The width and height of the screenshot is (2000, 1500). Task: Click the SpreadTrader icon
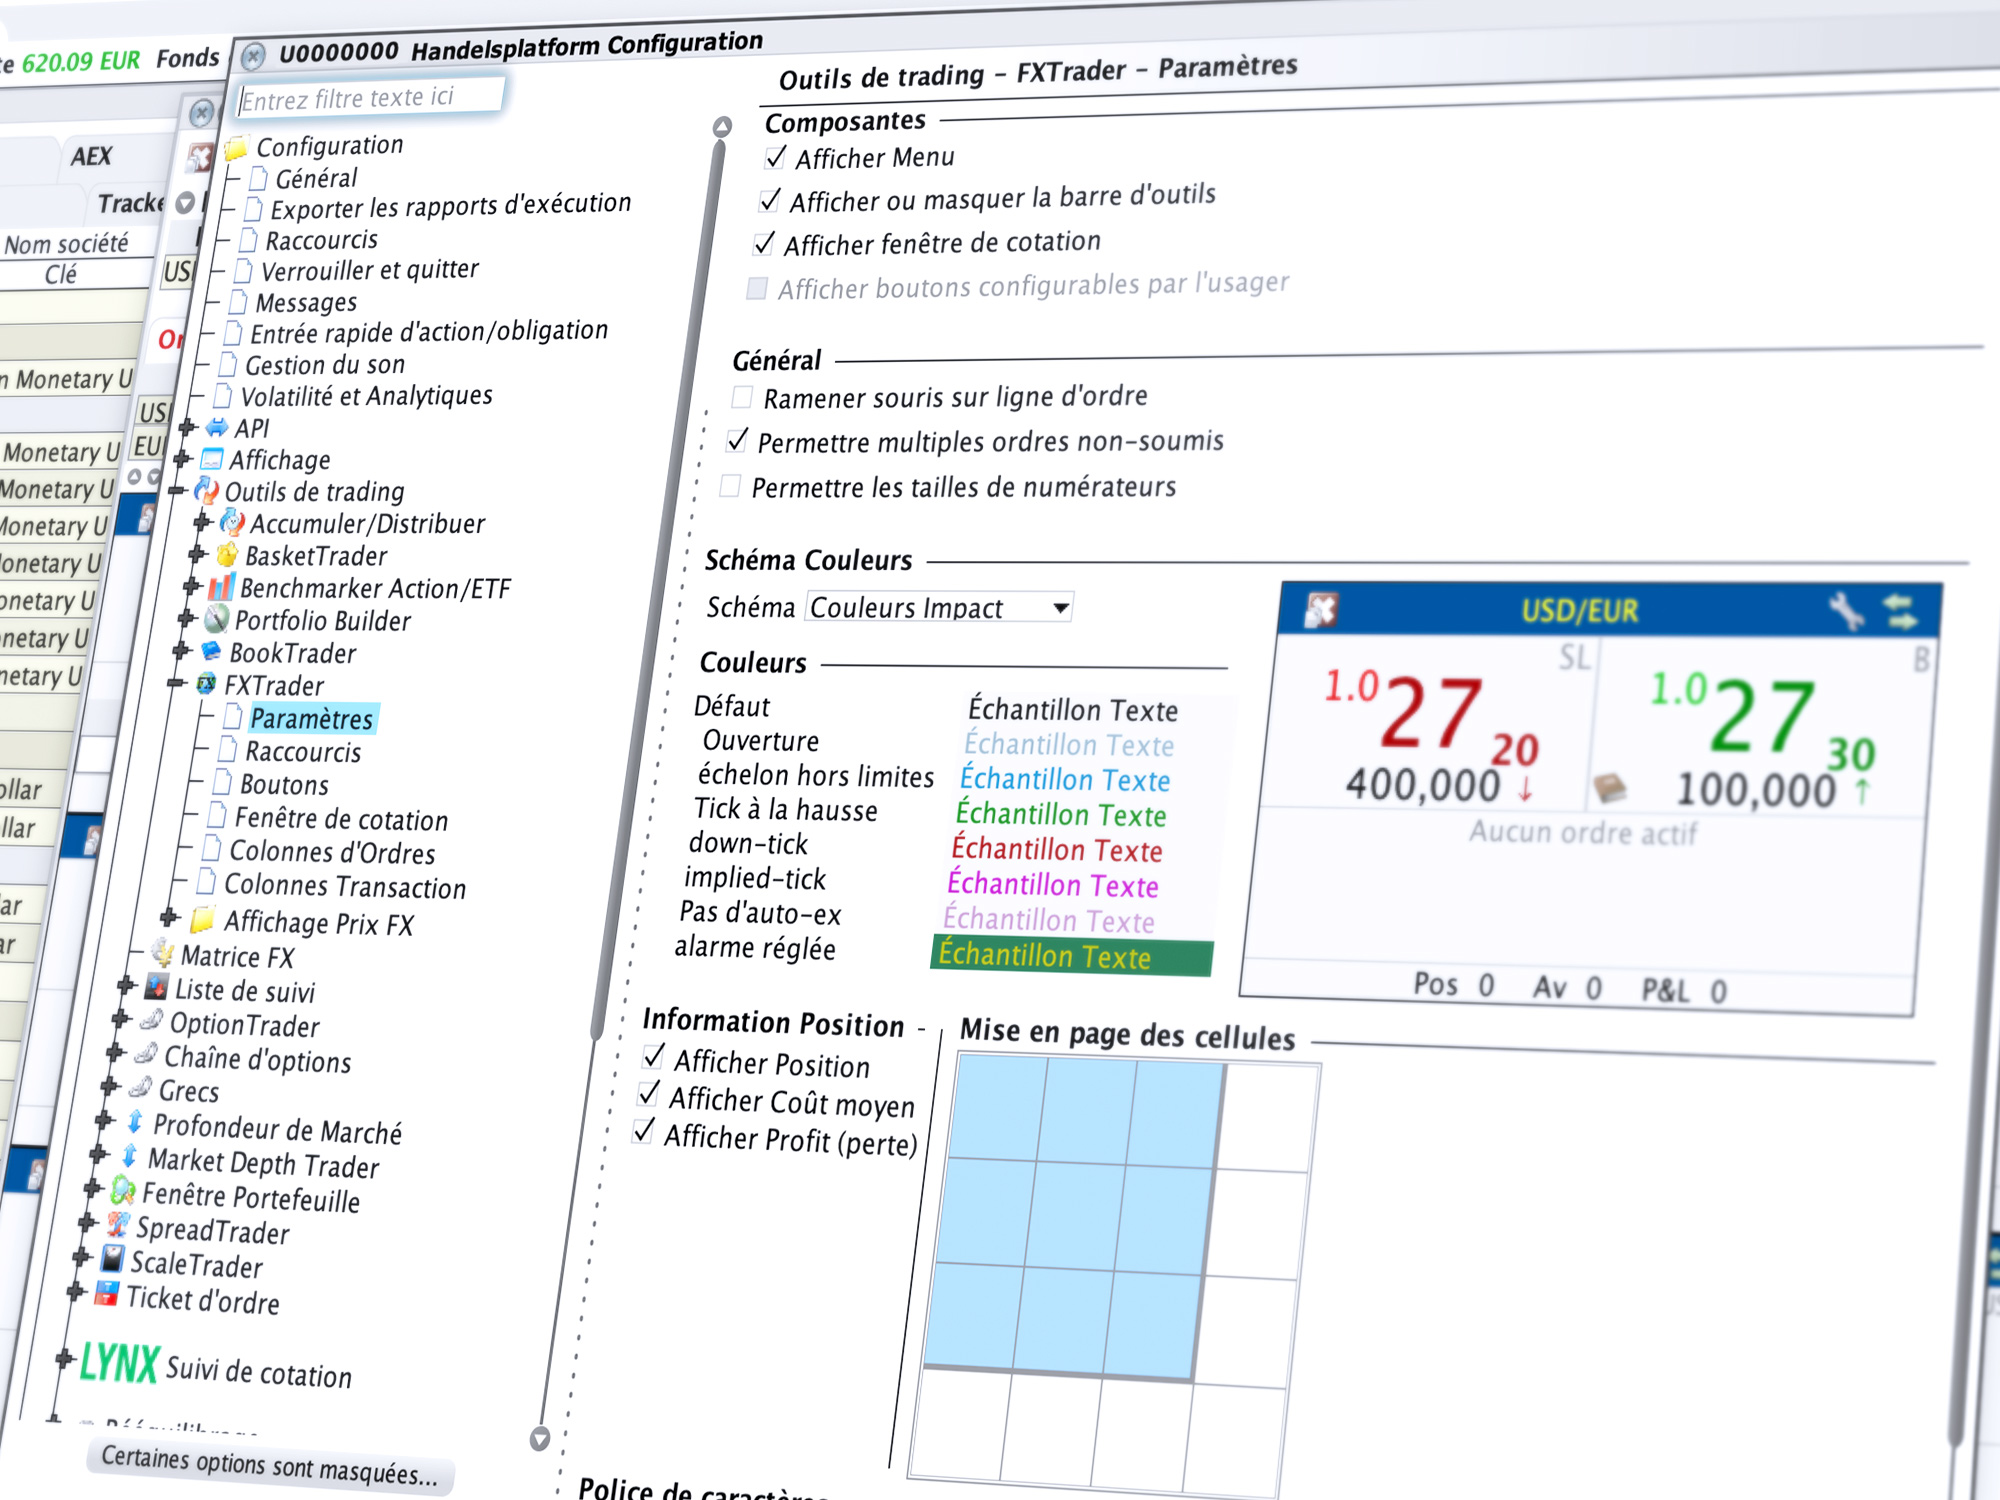point(118,1224)
